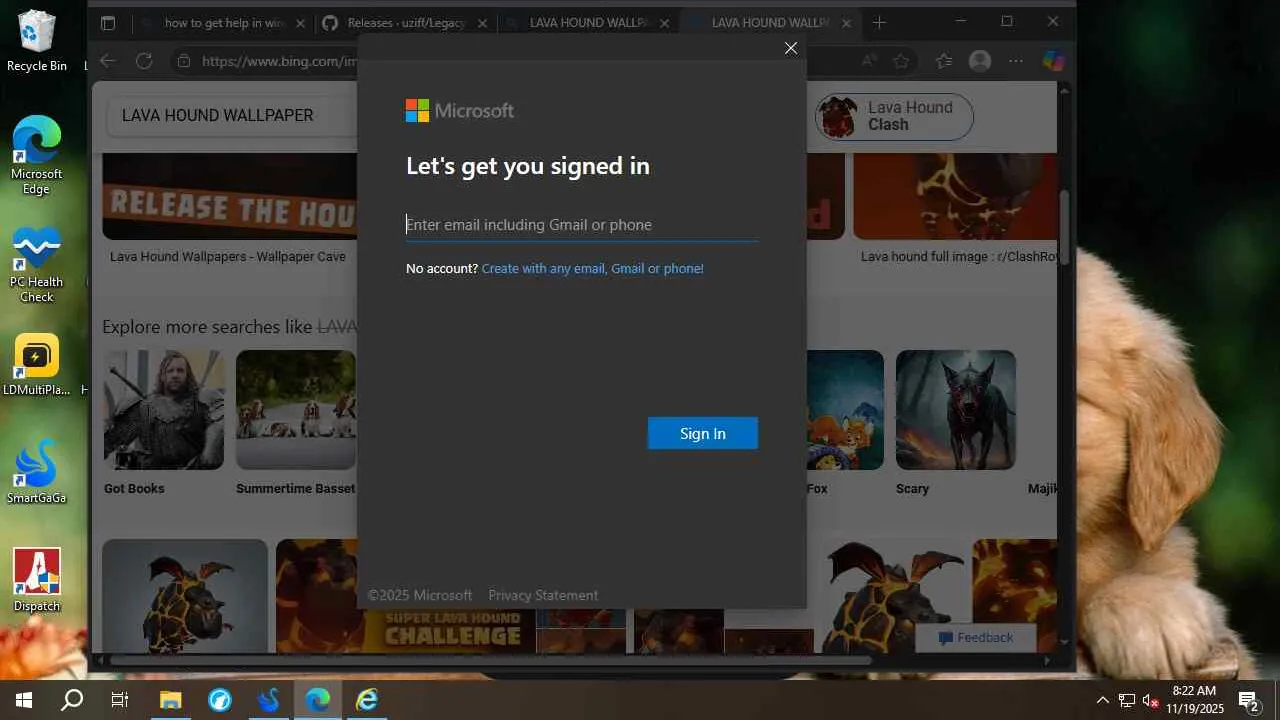Click the email or phone input field
This screenshot has width=1280, height=720.
click(x=581, y=224)
